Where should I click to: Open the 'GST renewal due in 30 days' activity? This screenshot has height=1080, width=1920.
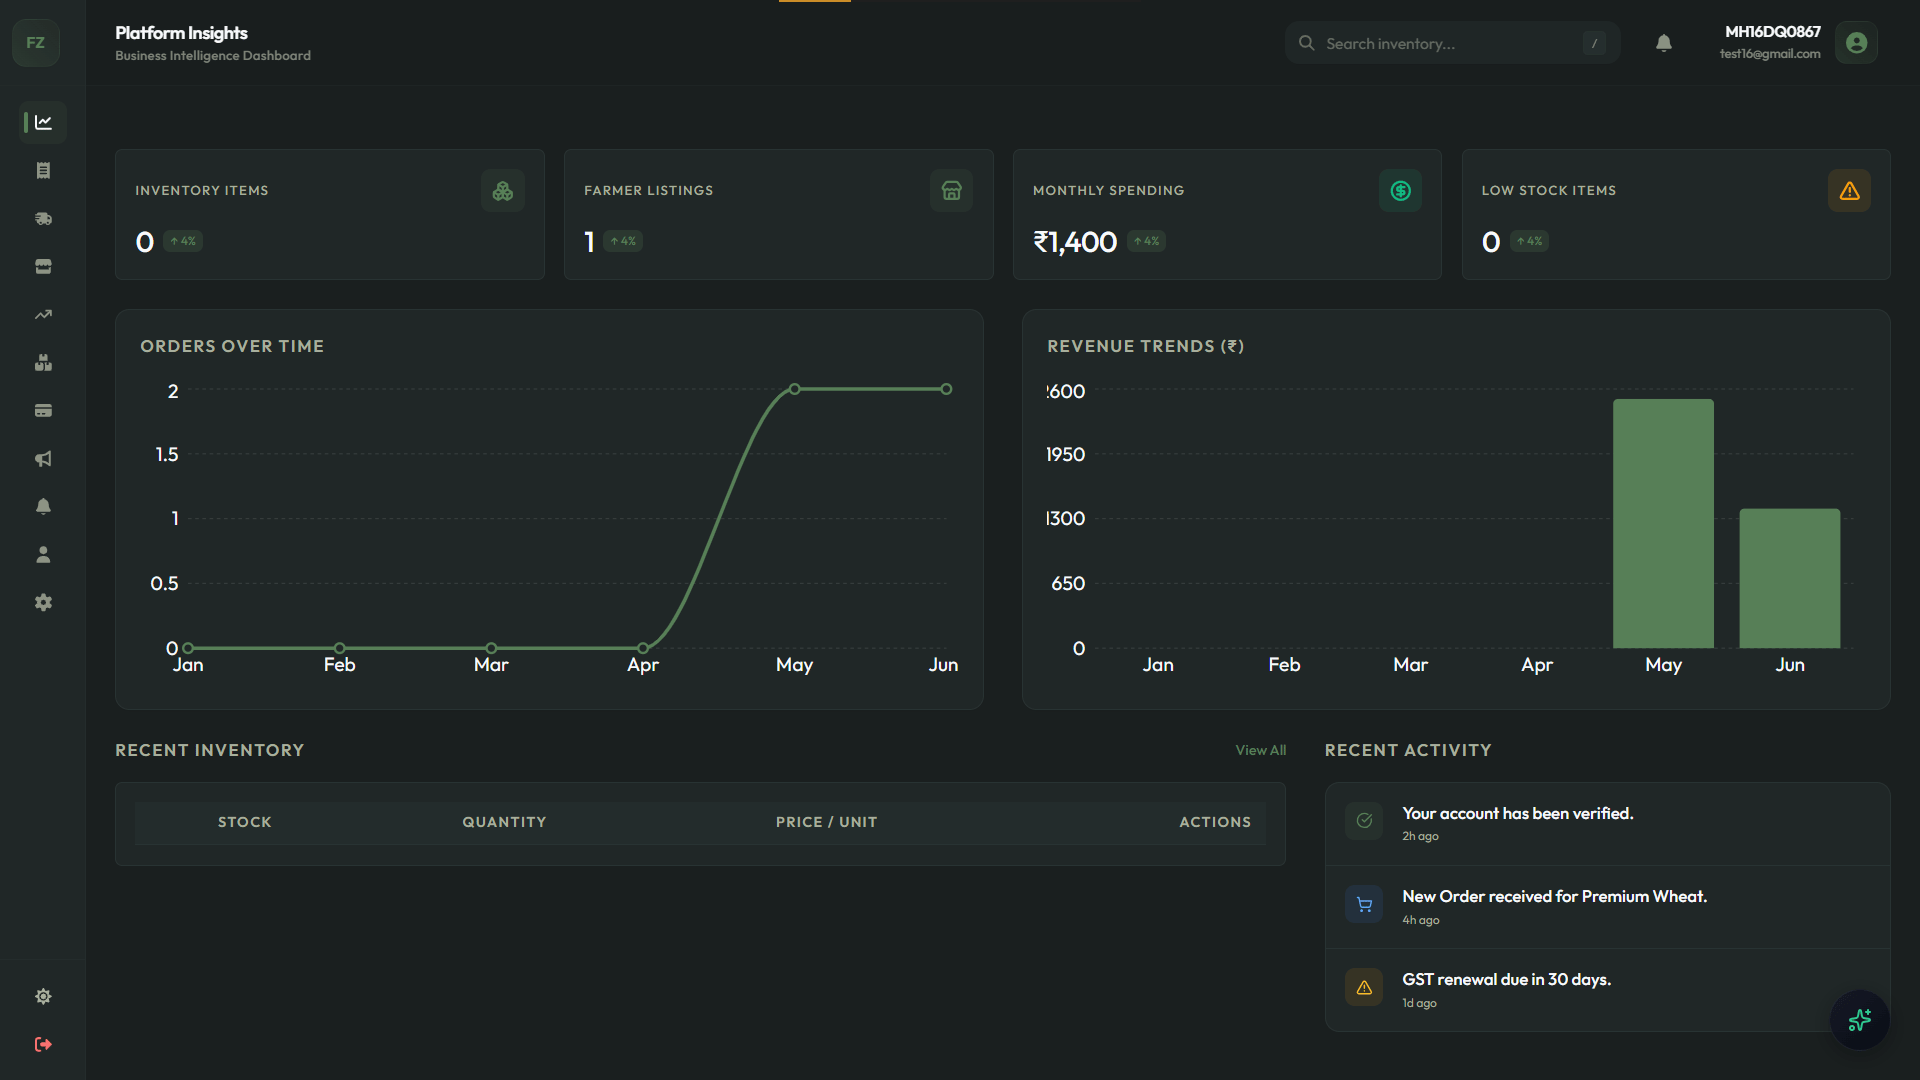click(x=1608, y=990)
